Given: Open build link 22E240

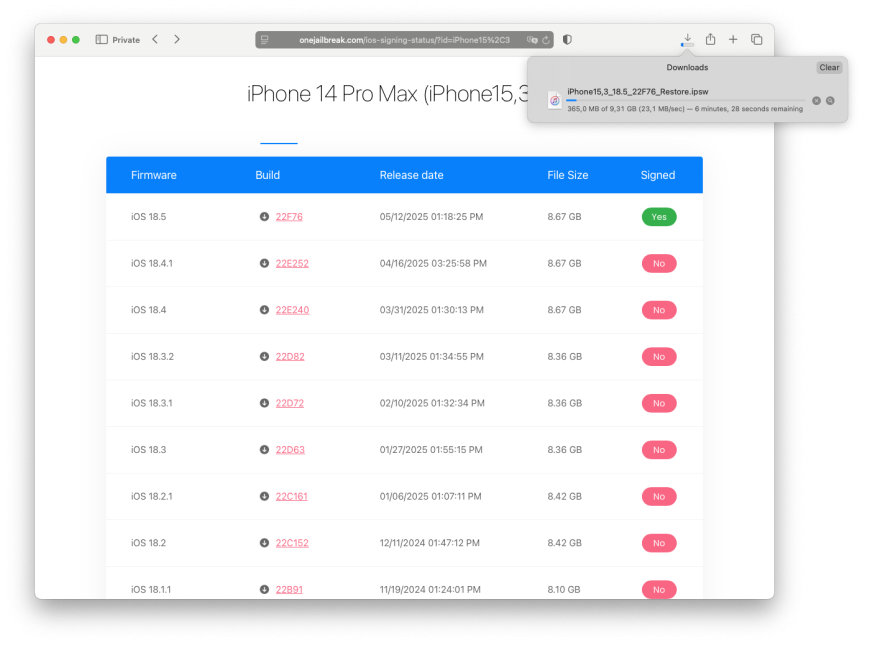Looking at the screenshot, I should point(292,310).
